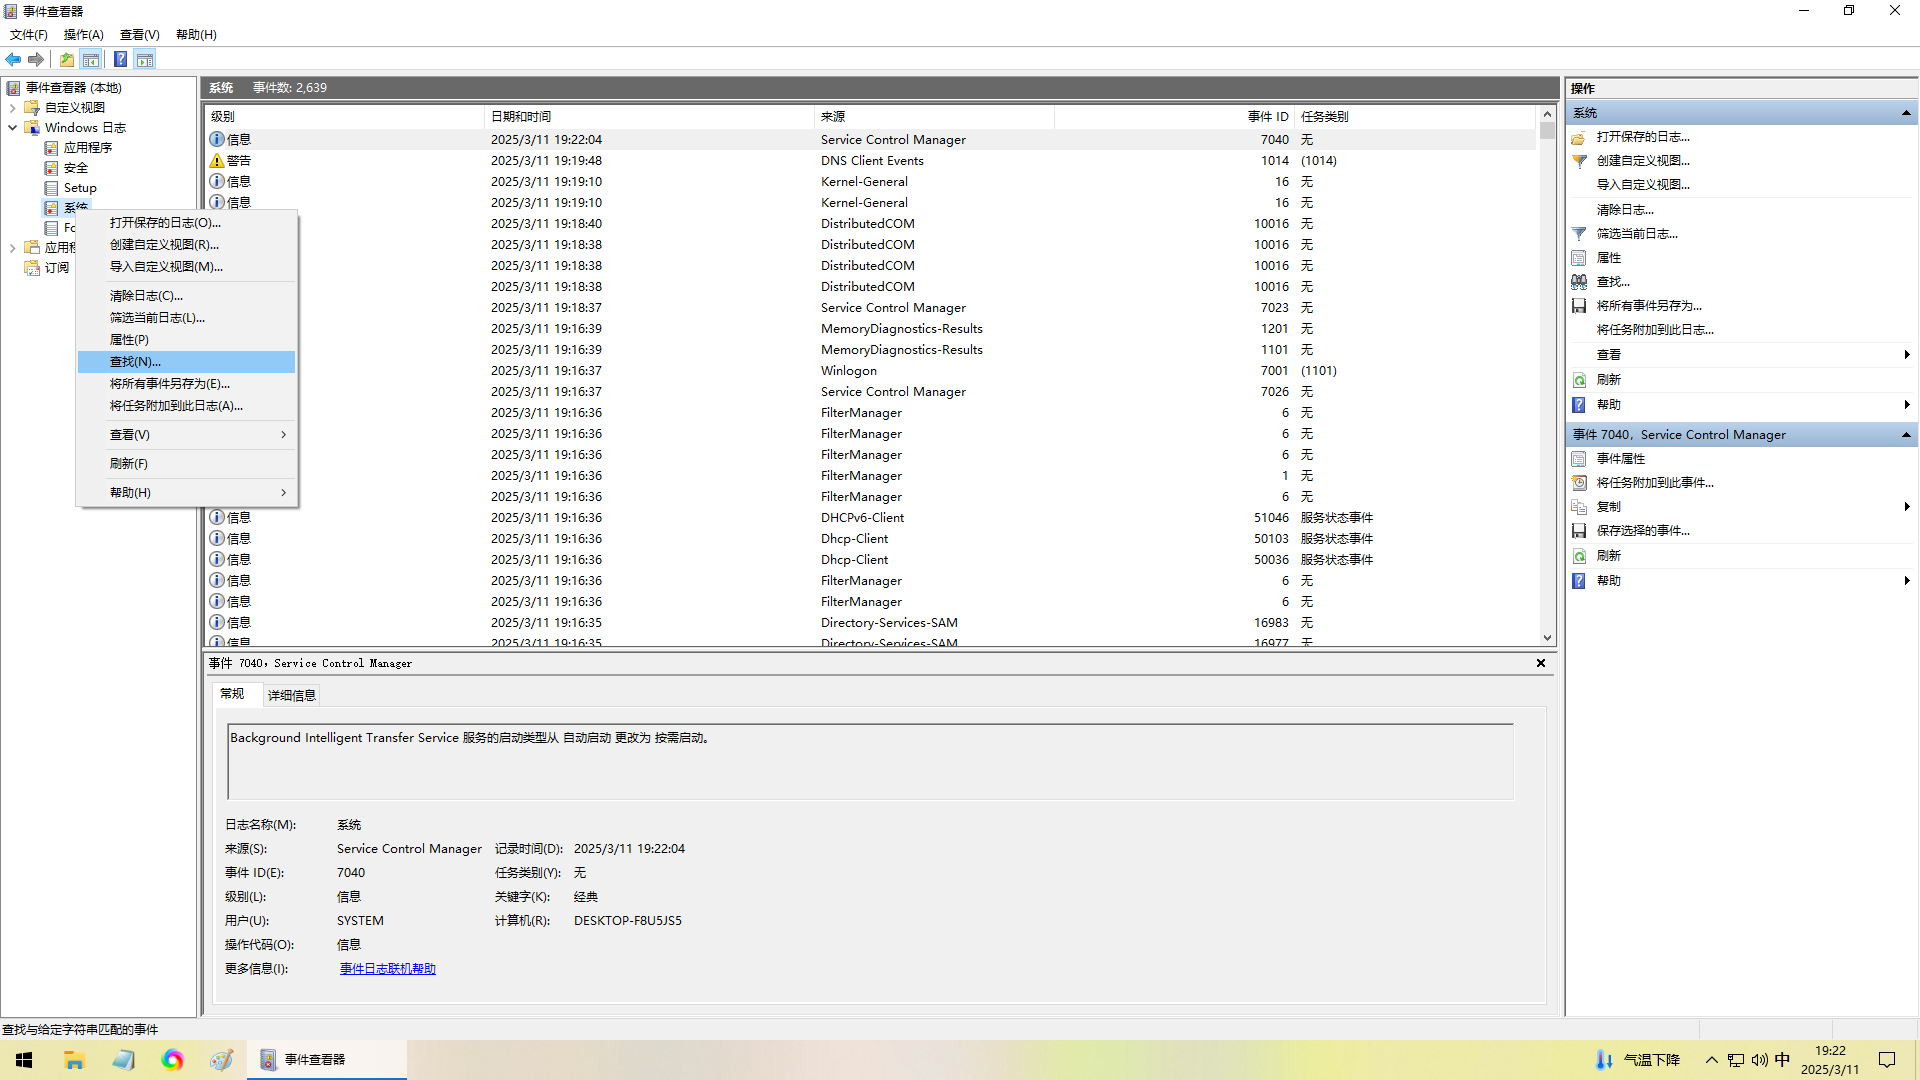Open the 事件日志联机帮助 link
The width and height of the screenshot is (1920, 1080).
click(x=387, y=969)
